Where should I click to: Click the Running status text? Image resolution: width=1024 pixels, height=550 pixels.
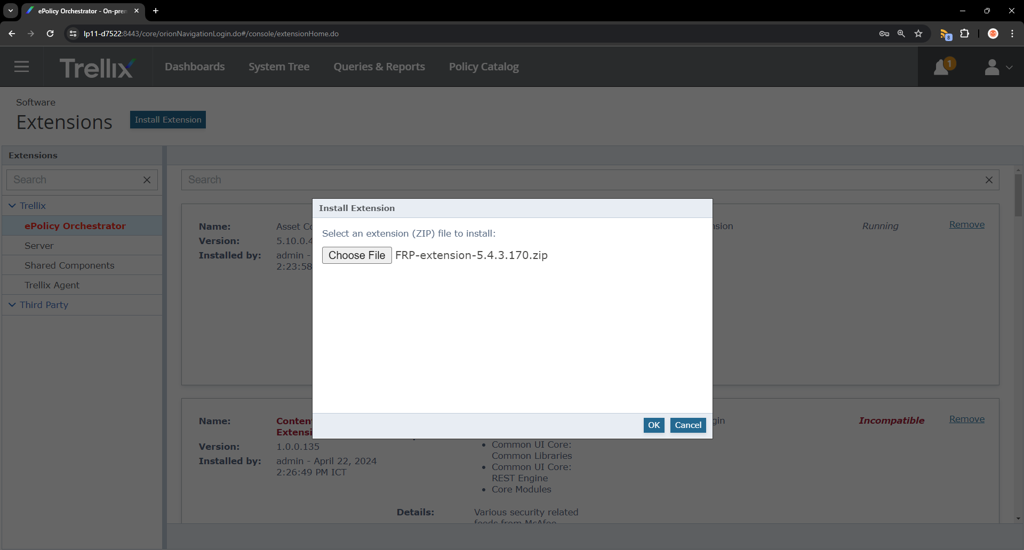coord(880,226)
